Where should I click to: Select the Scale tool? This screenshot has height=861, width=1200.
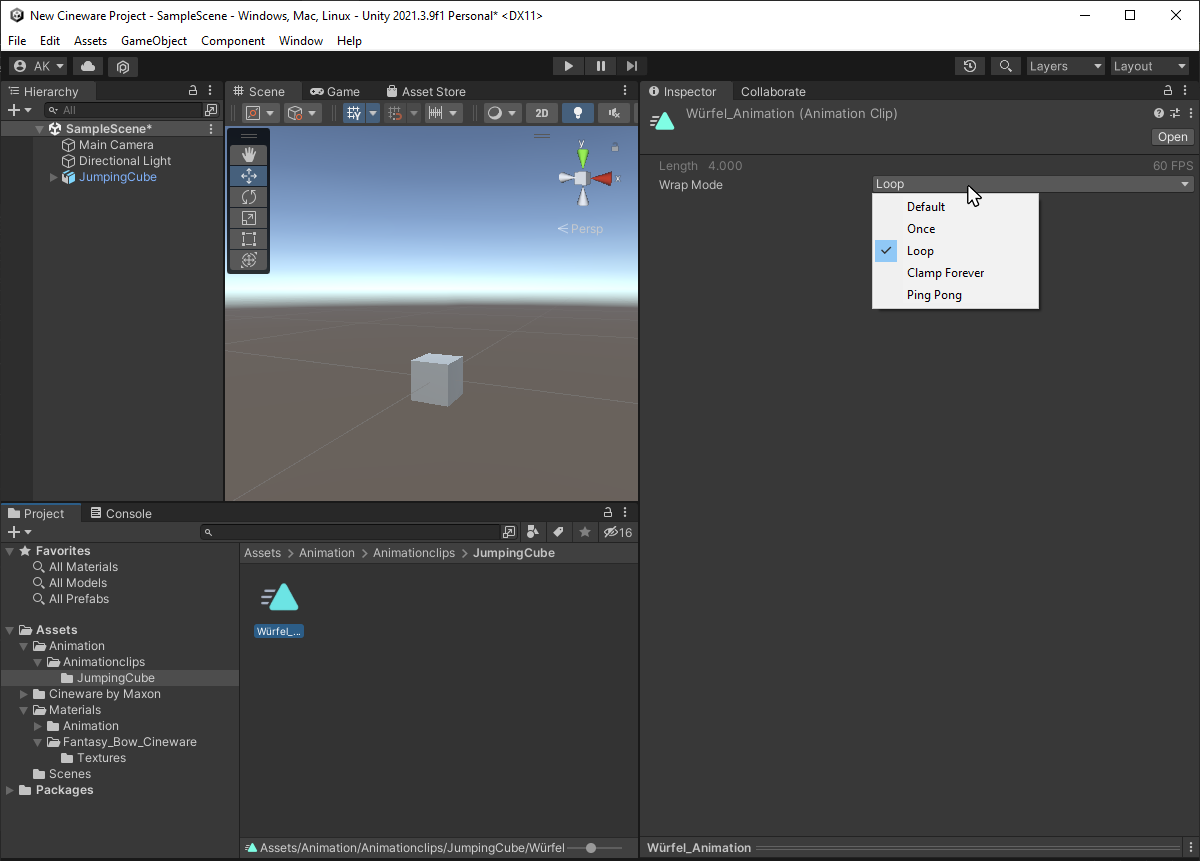pos(249,218)
